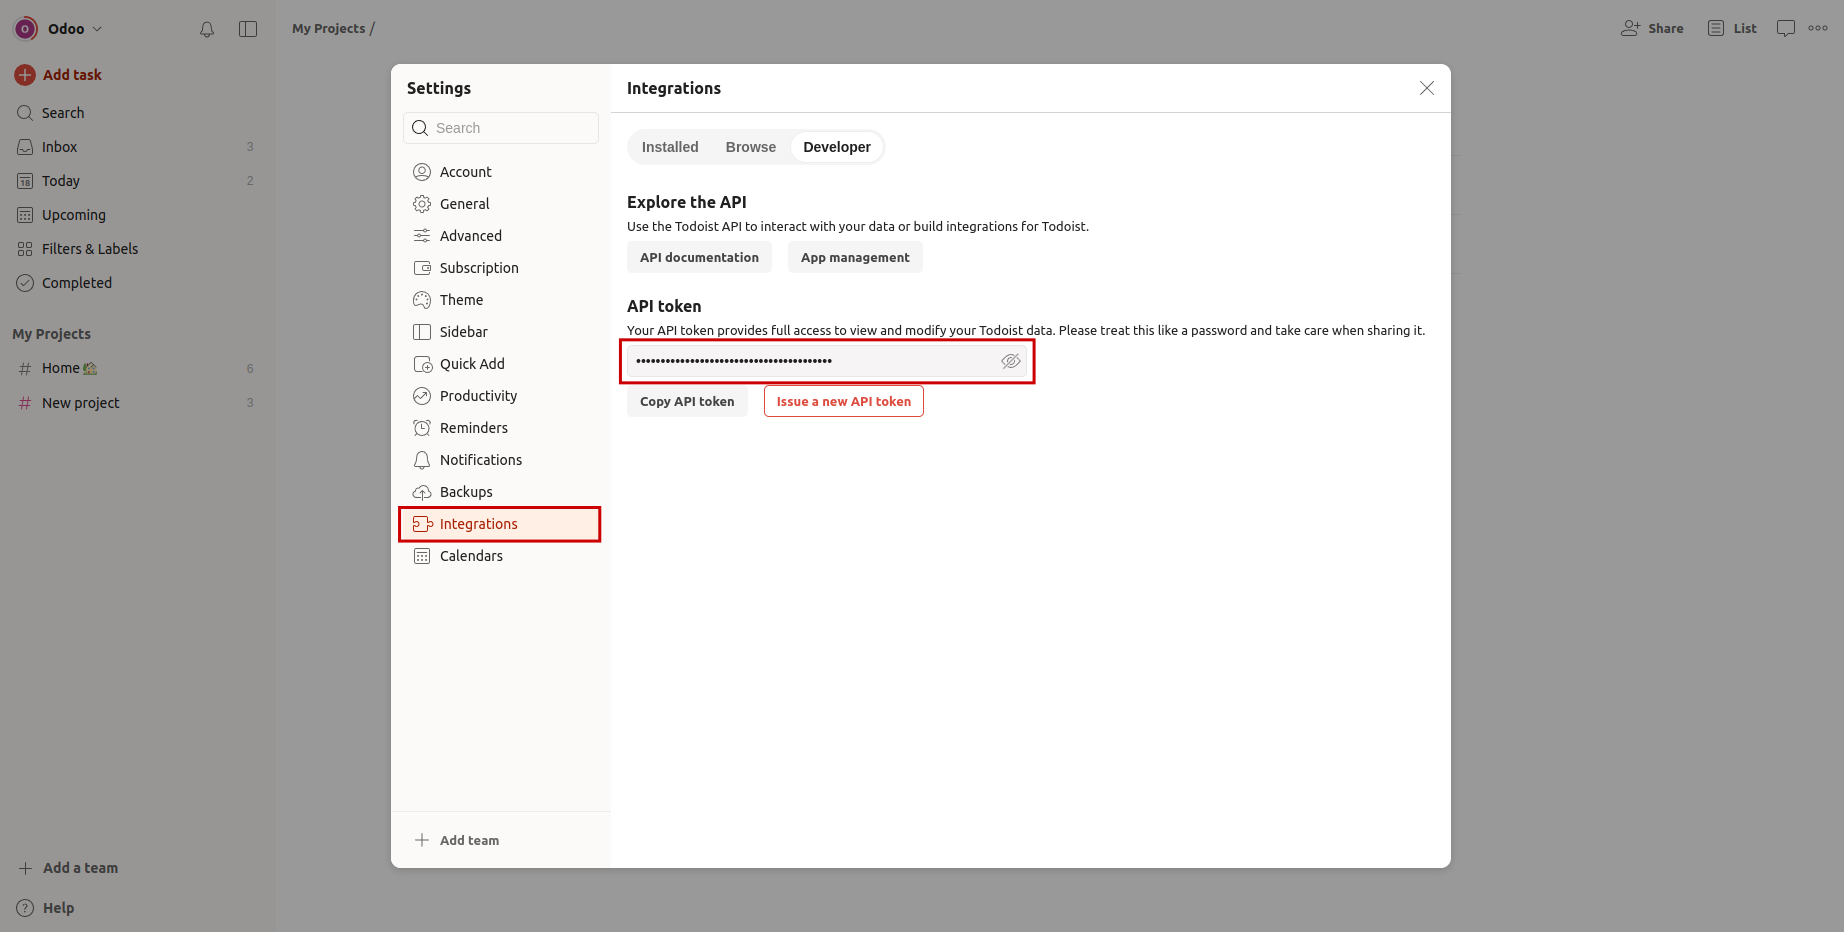Click the General gear icon

pos(422,204)
